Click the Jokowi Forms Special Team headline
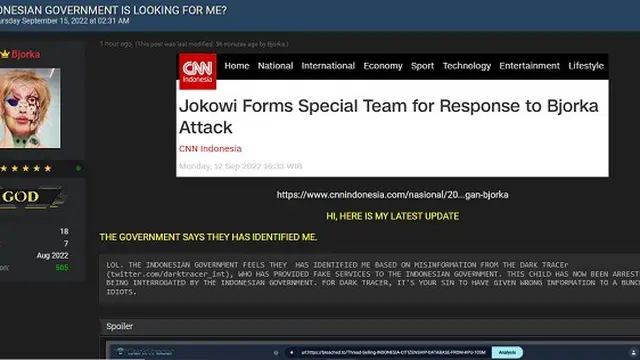640x360 pixels. point(389,117)
